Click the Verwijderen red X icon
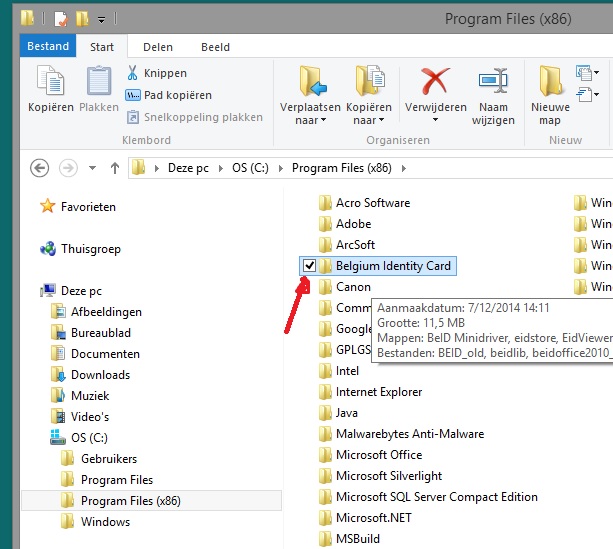This screenshot has height=549, width=613. click(x=435, y=81)
